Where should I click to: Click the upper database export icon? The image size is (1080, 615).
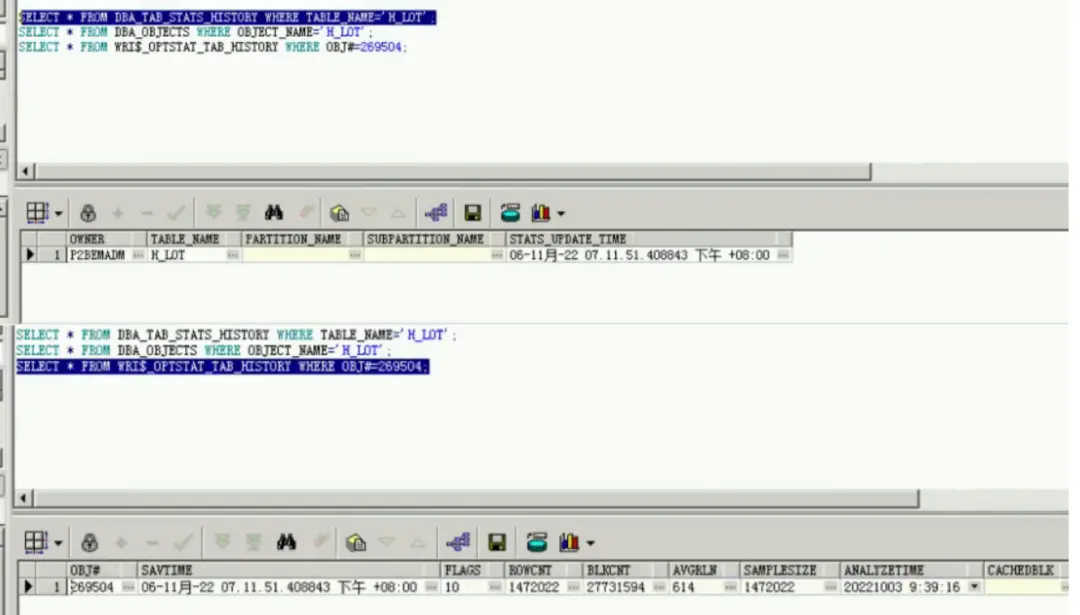click(x=510, y=213)
